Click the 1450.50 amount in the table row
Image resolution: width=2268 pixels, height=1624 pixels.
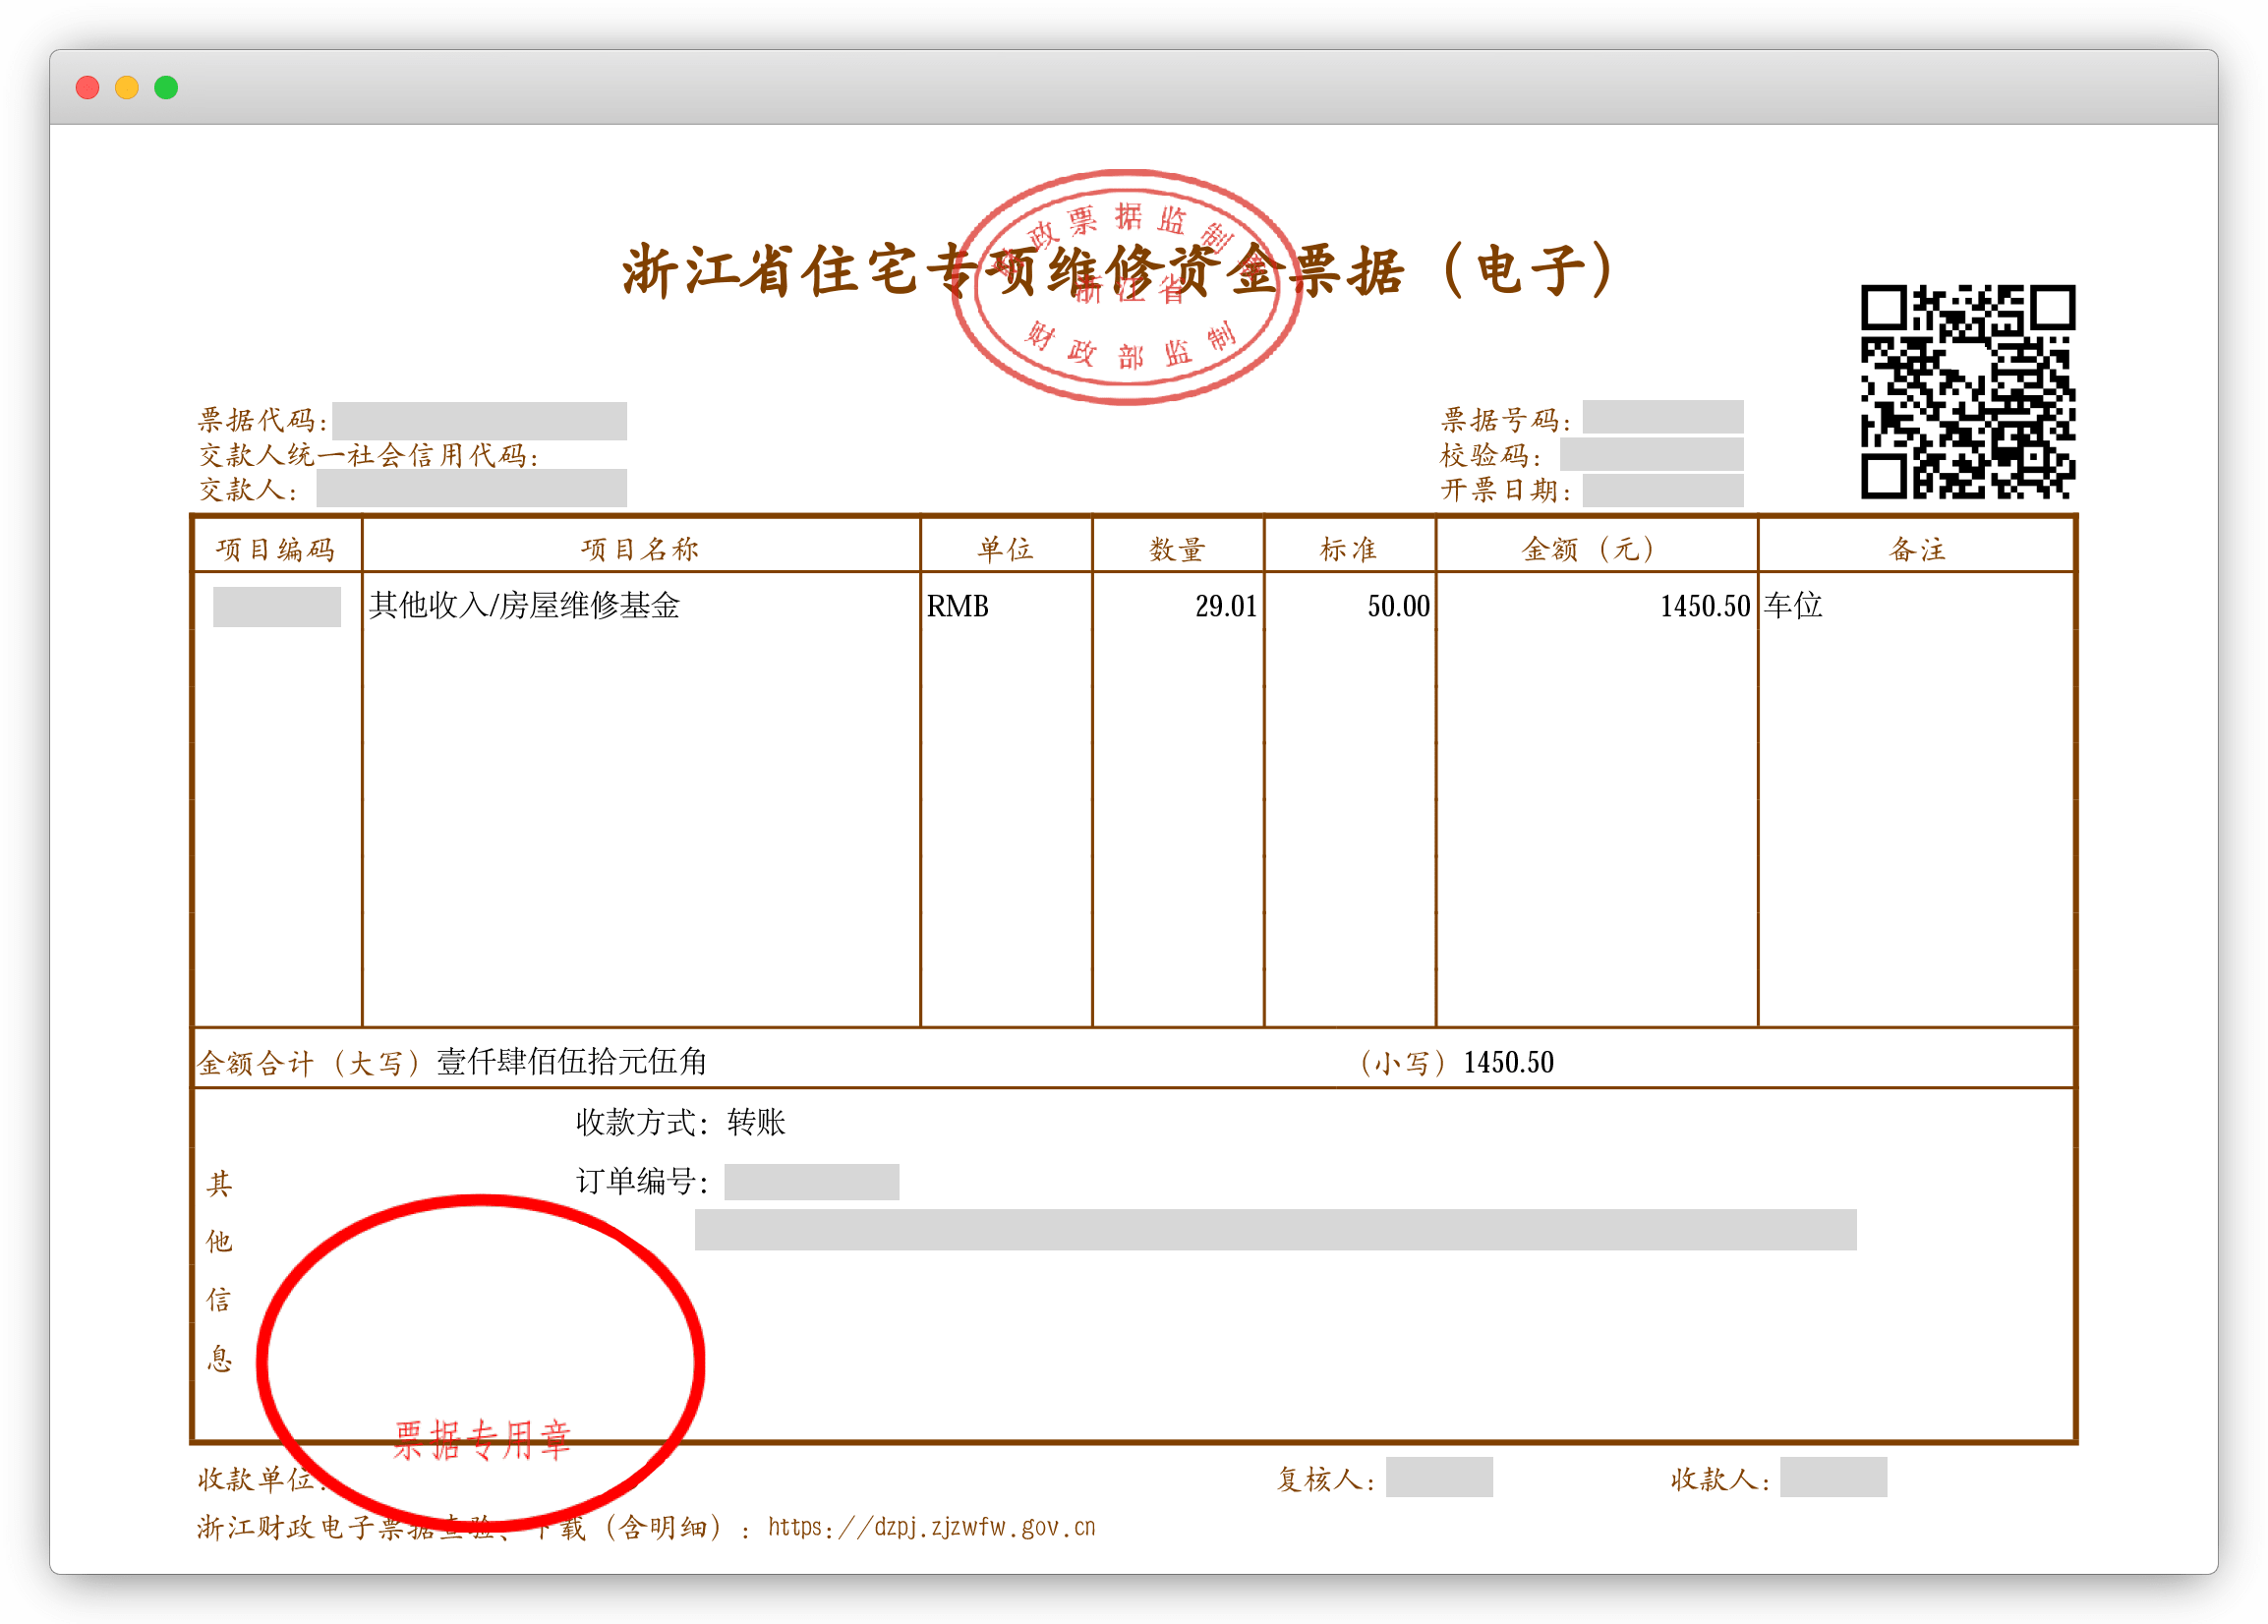[x=1704, y=606]
